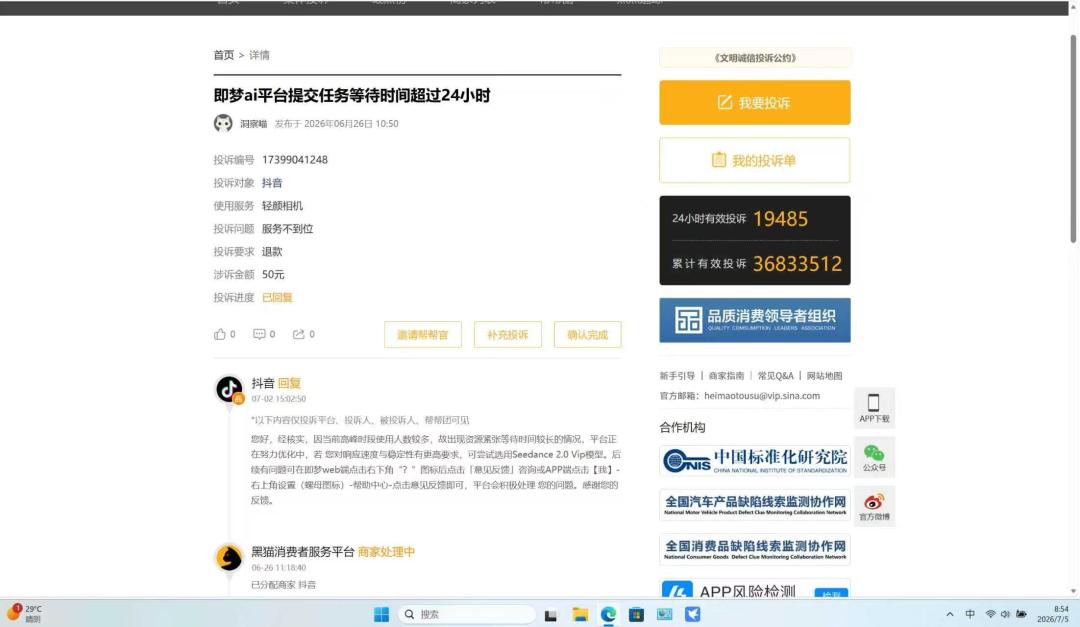Share the complaint with share icon

tap(298, 334)
